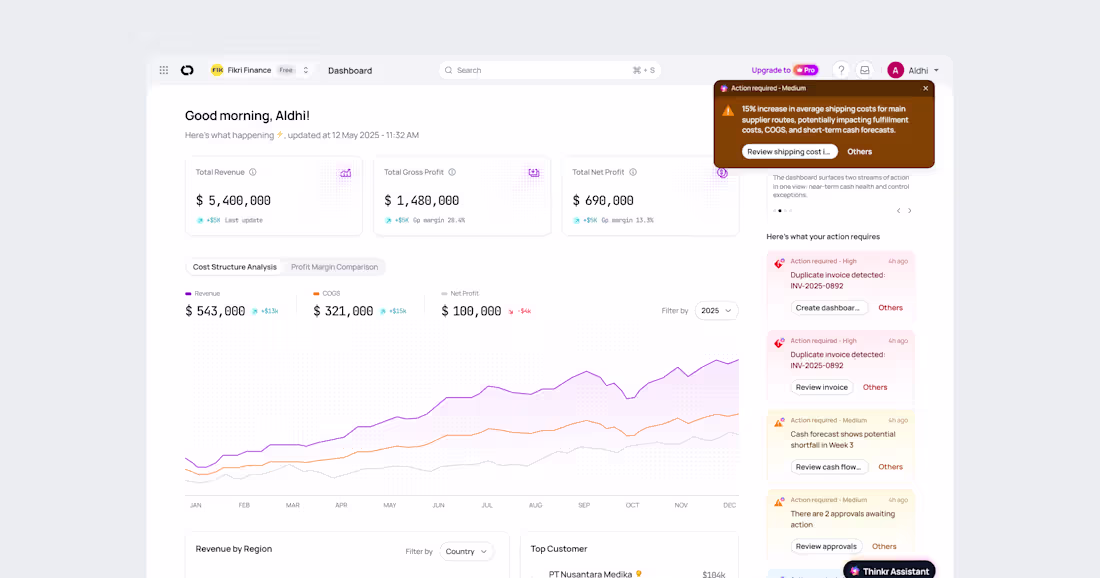This screenshot has height=578, width=1100.
Task: Open the Thinkr Assistant button
Action: click(x=889, y=570)
